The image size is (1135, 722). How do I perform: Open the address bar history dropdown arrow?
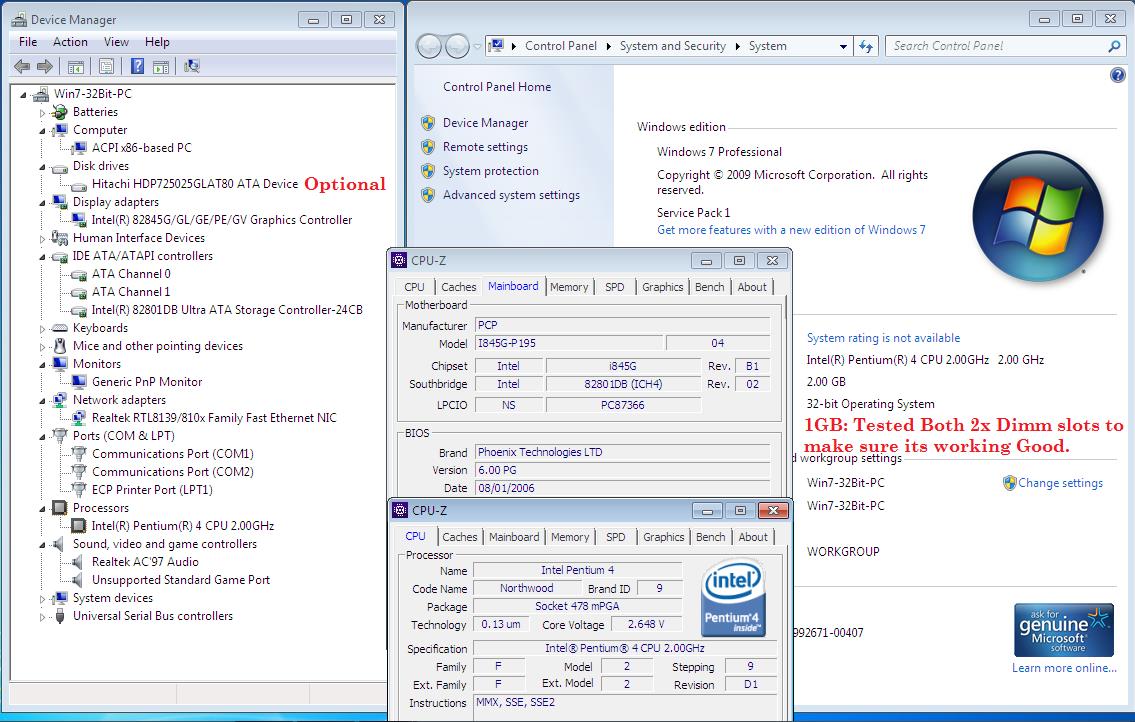click(x=843, y=46)
